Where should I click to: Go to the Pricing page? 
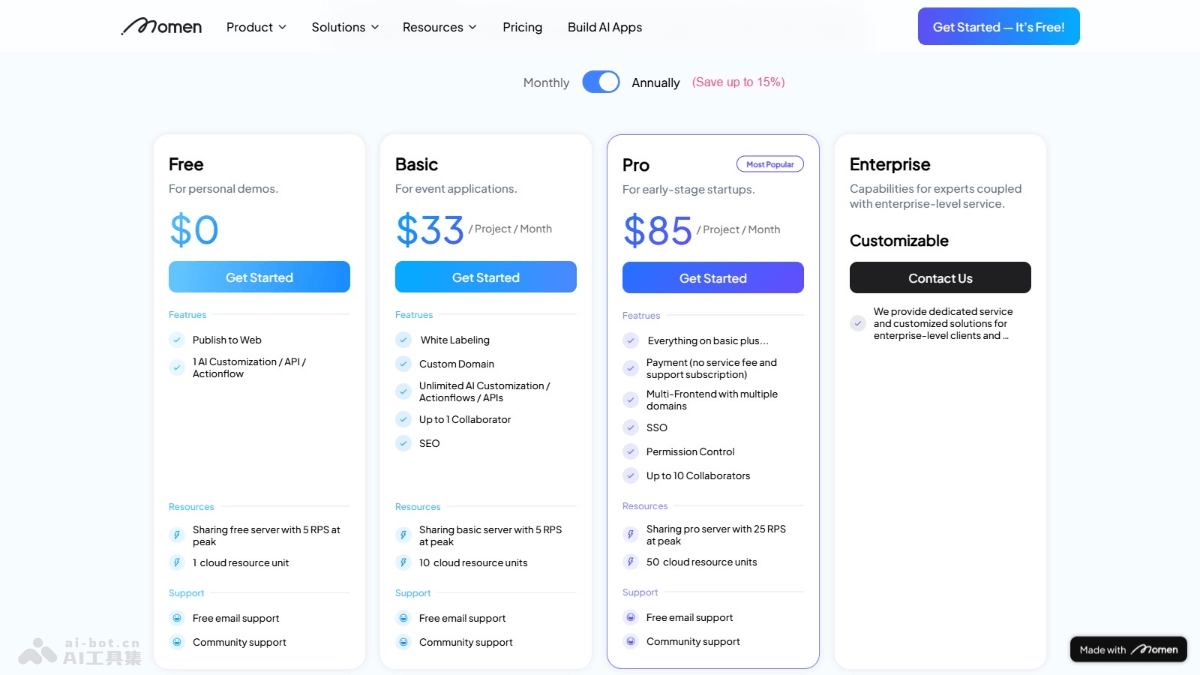tap(522, 27)
